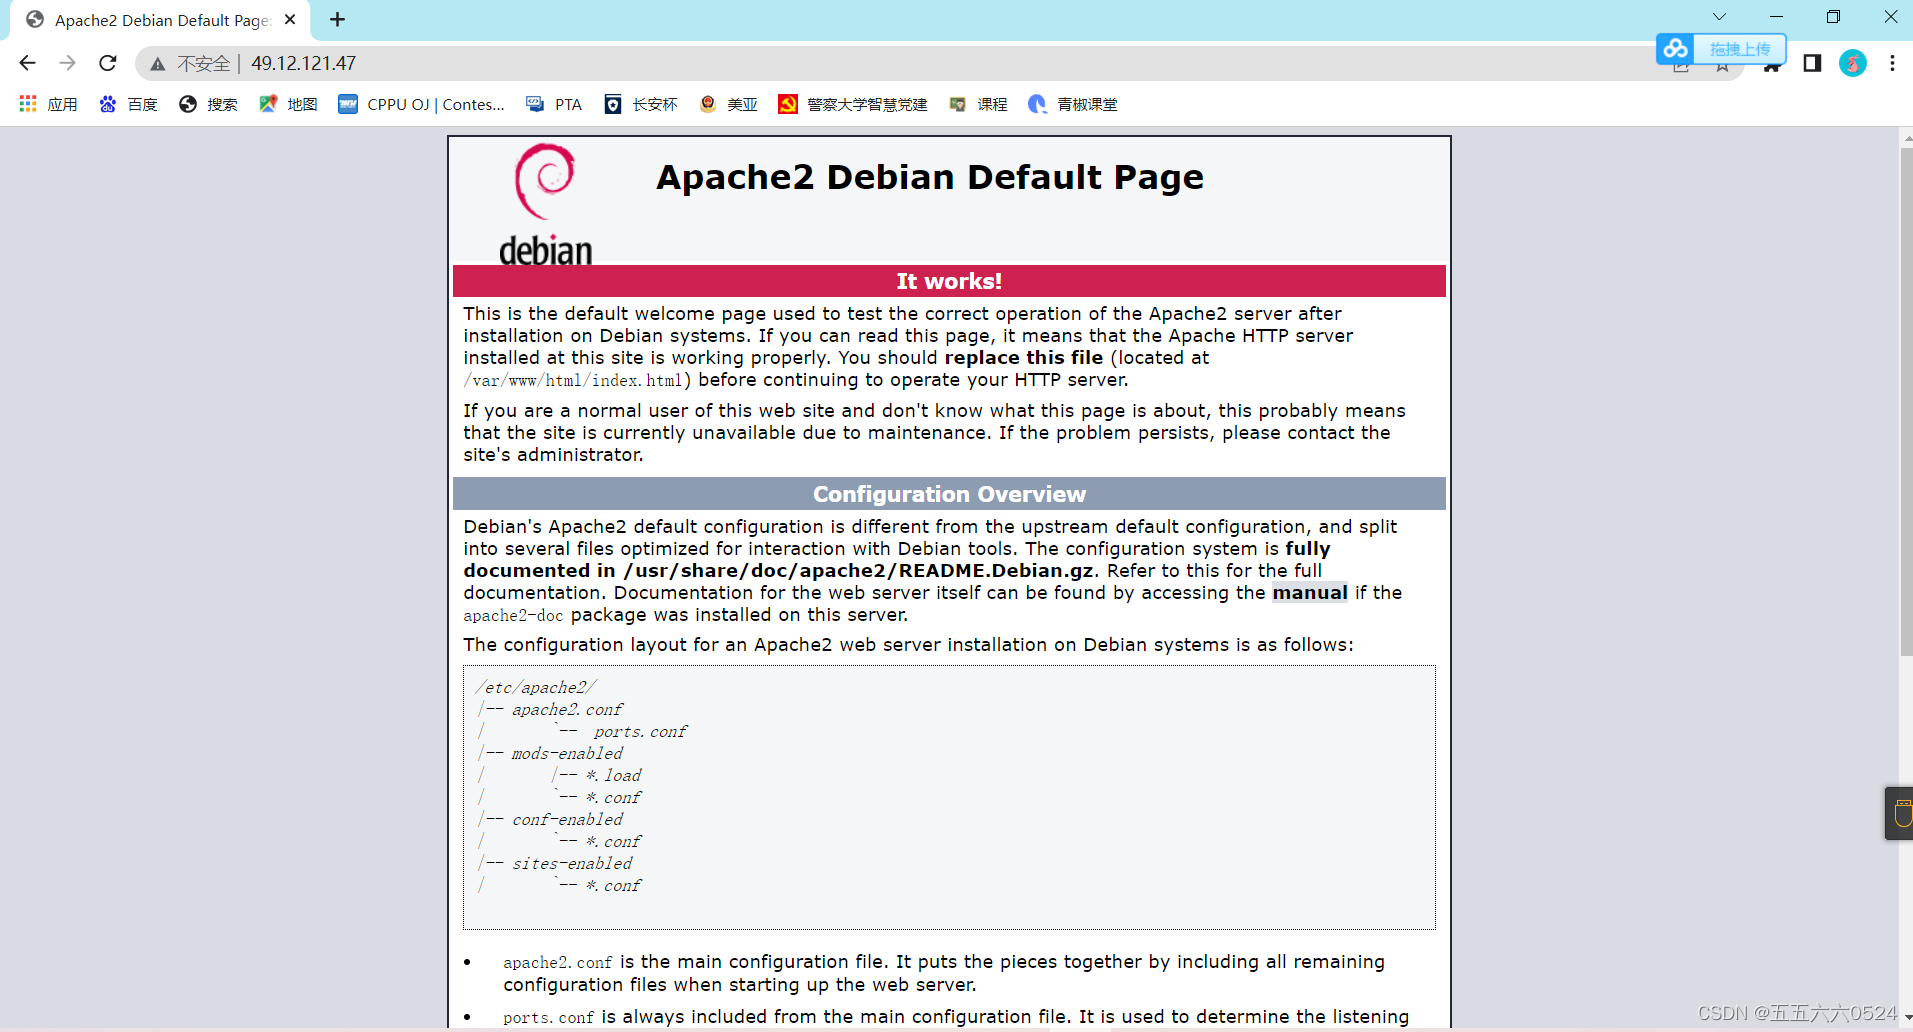
Task: Go back to the previous page
Action: click(x=27, y=63)
